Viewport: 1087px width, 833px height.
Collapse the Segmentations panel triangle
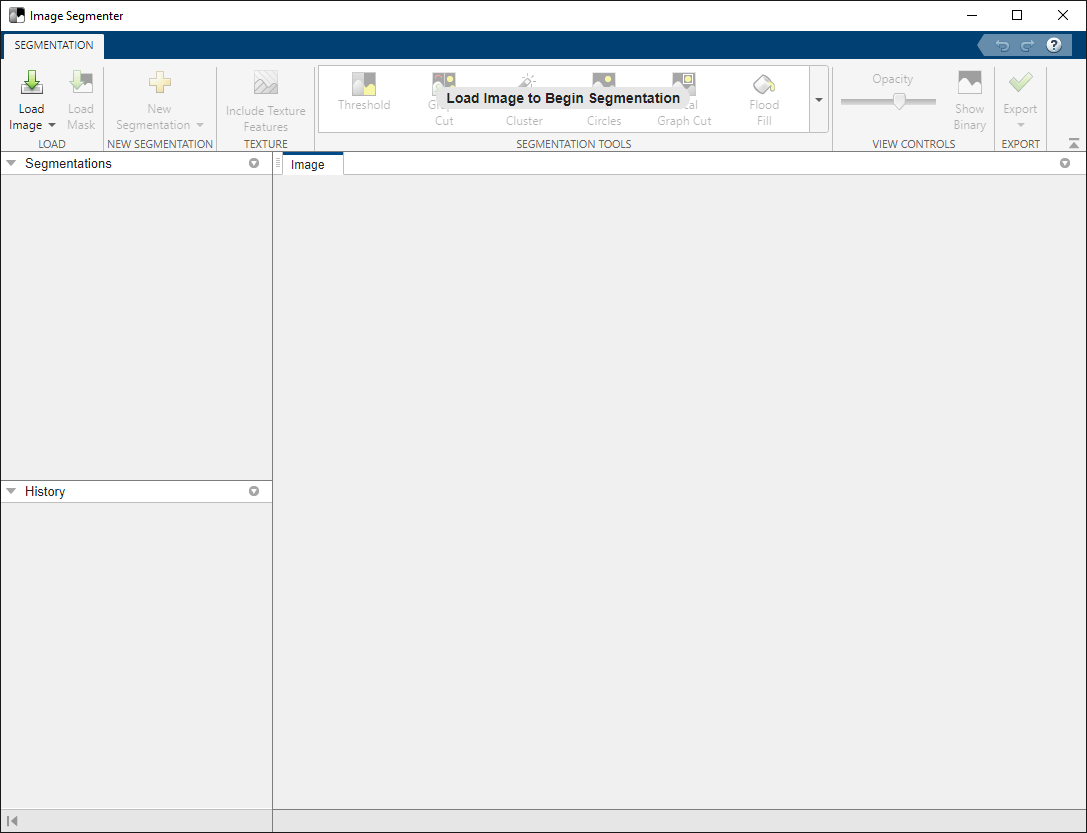tap(11, 163)
